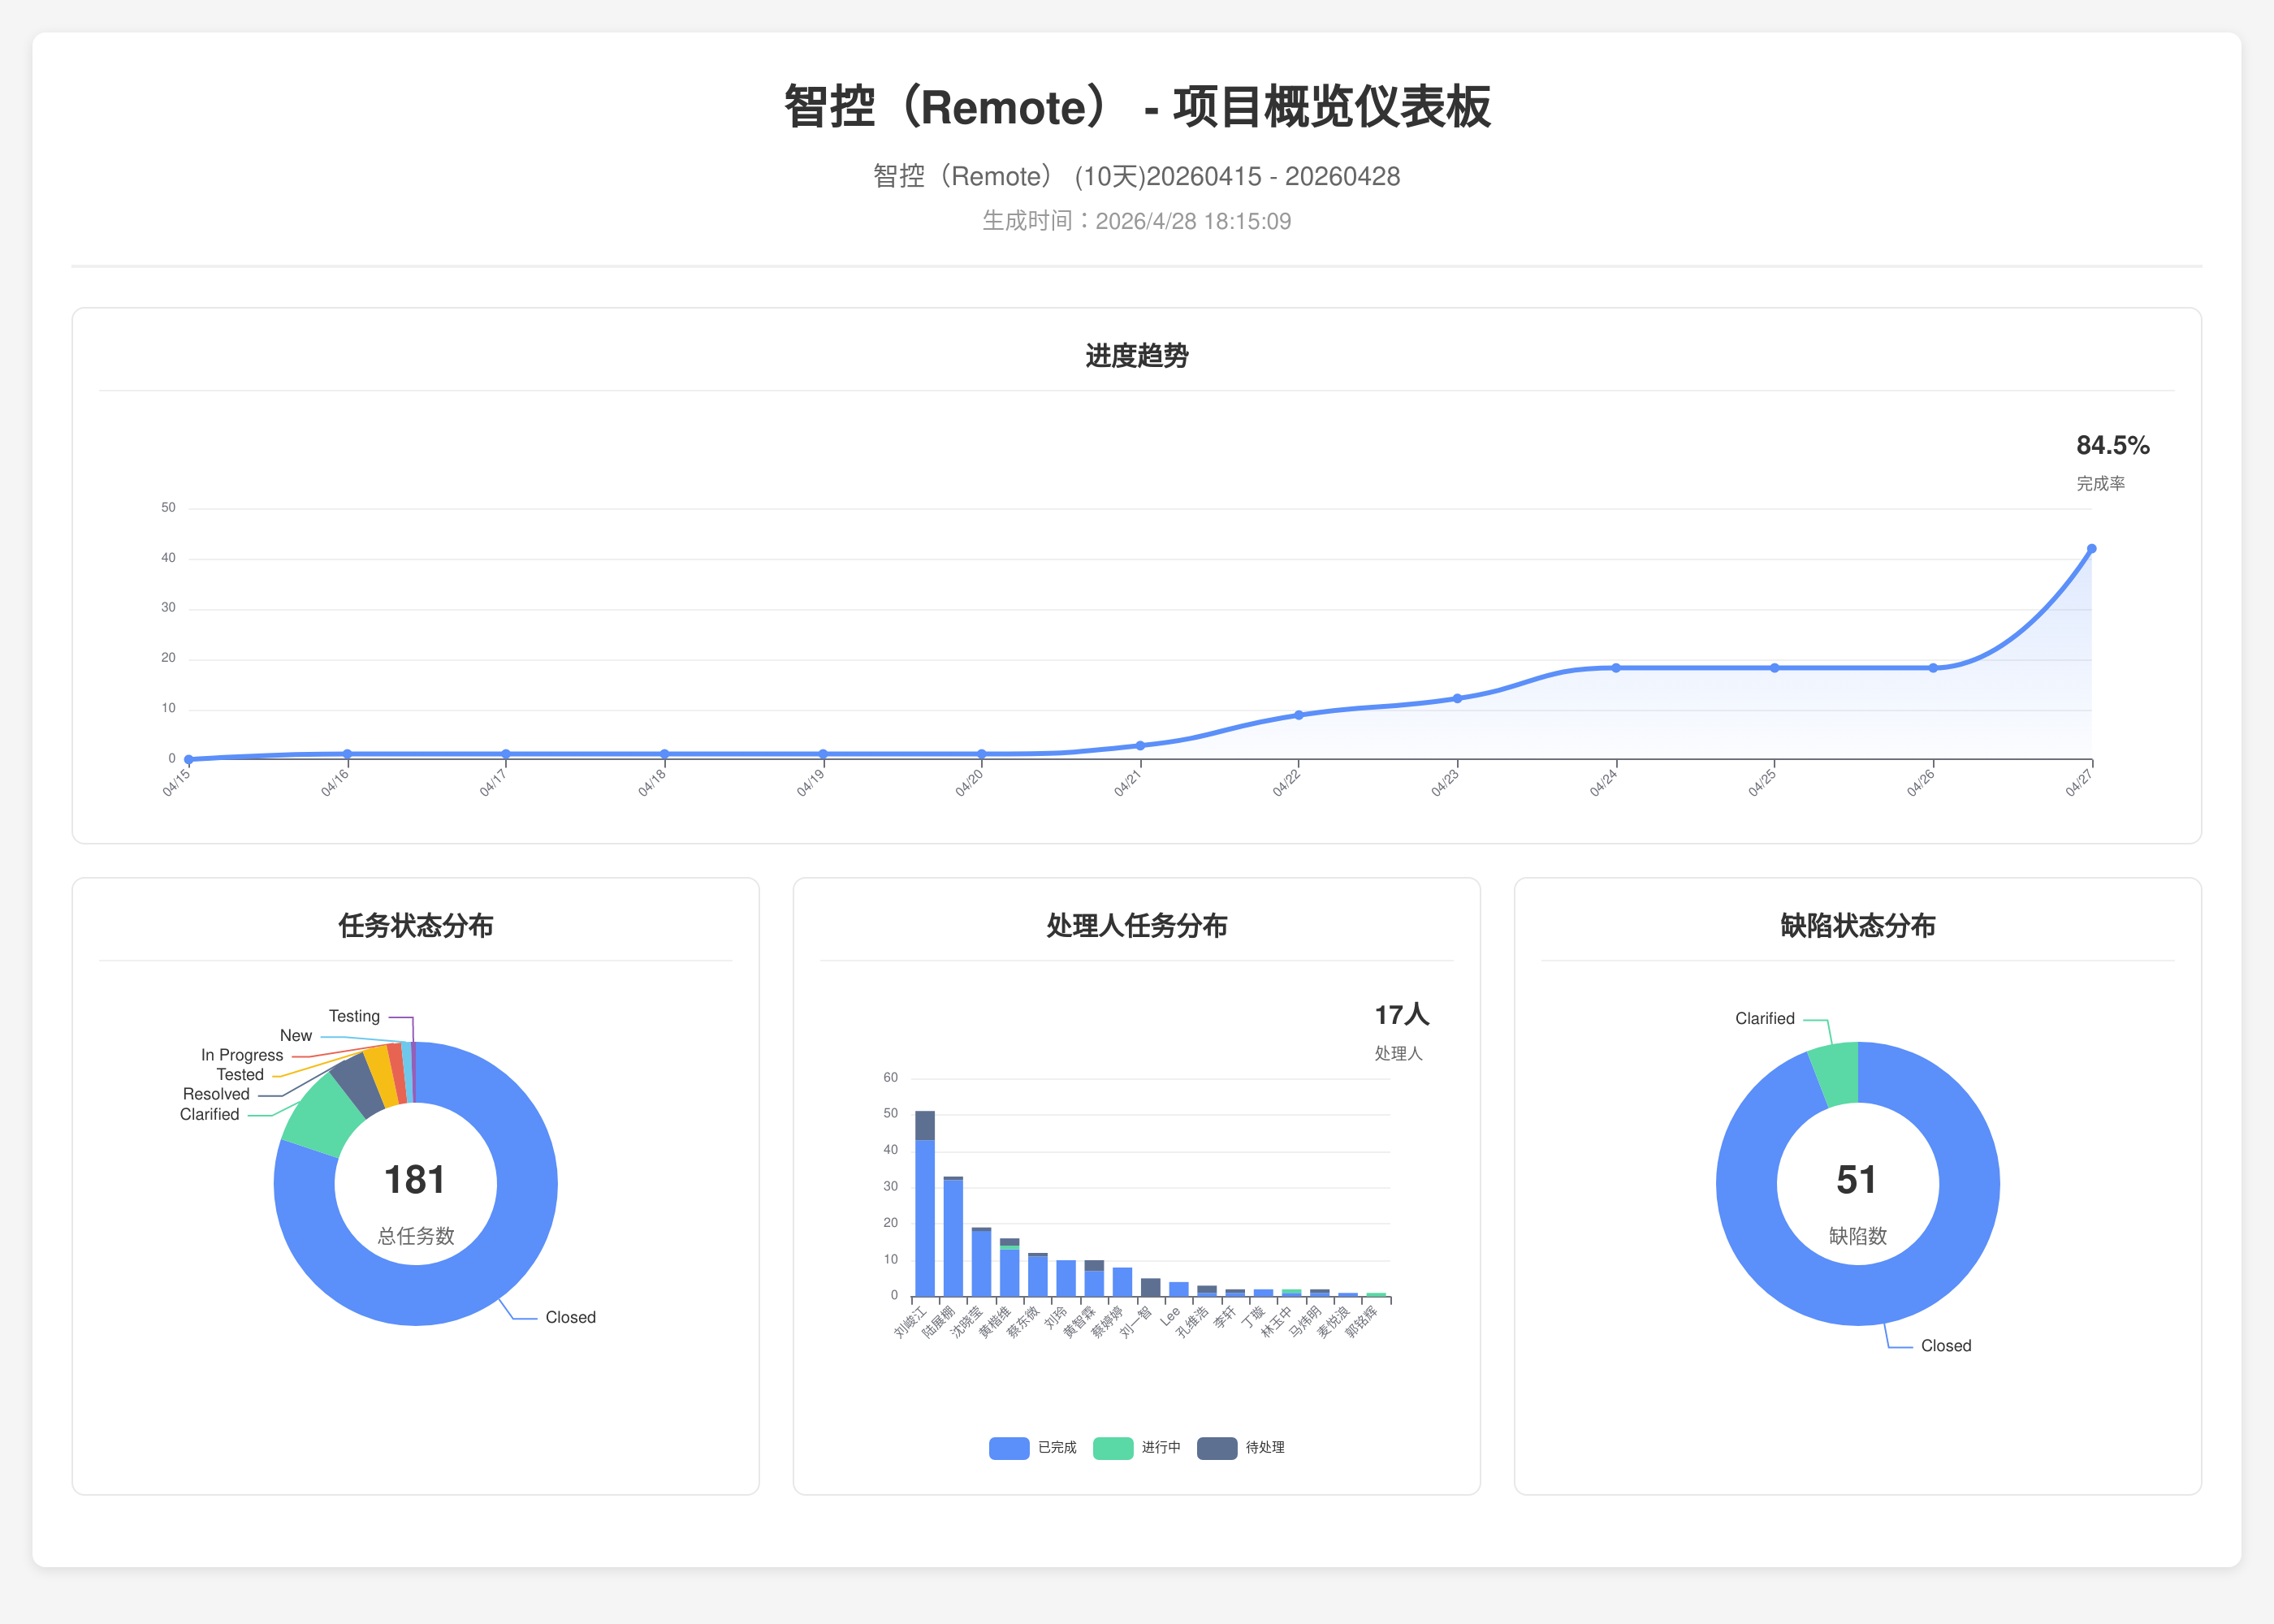2274x1624 pixels.
Task: Click the 04/22 data point on trend line
Action: click(x=1299, y=715)
